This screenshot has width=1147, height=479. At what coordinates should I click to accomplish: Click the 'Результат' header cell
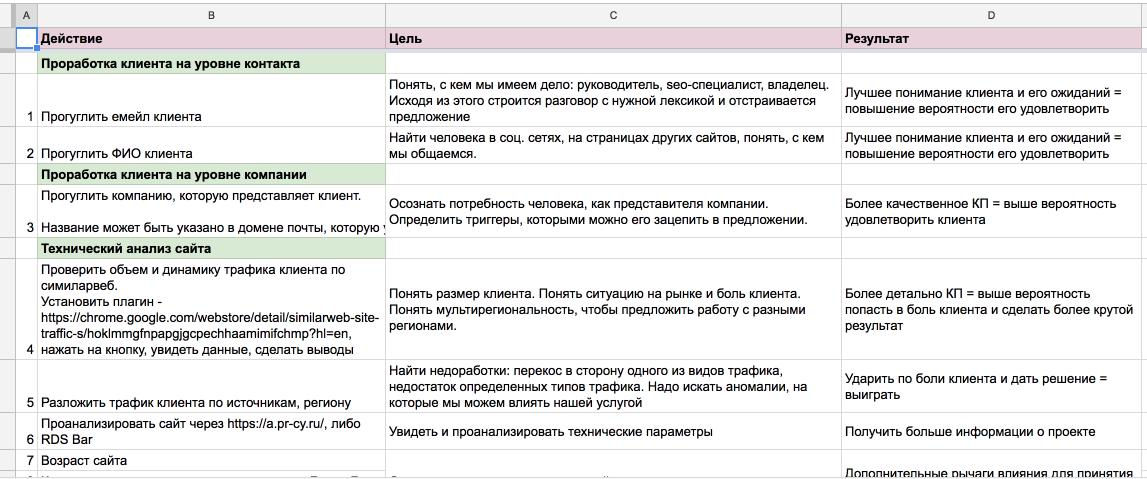[991, 39]
